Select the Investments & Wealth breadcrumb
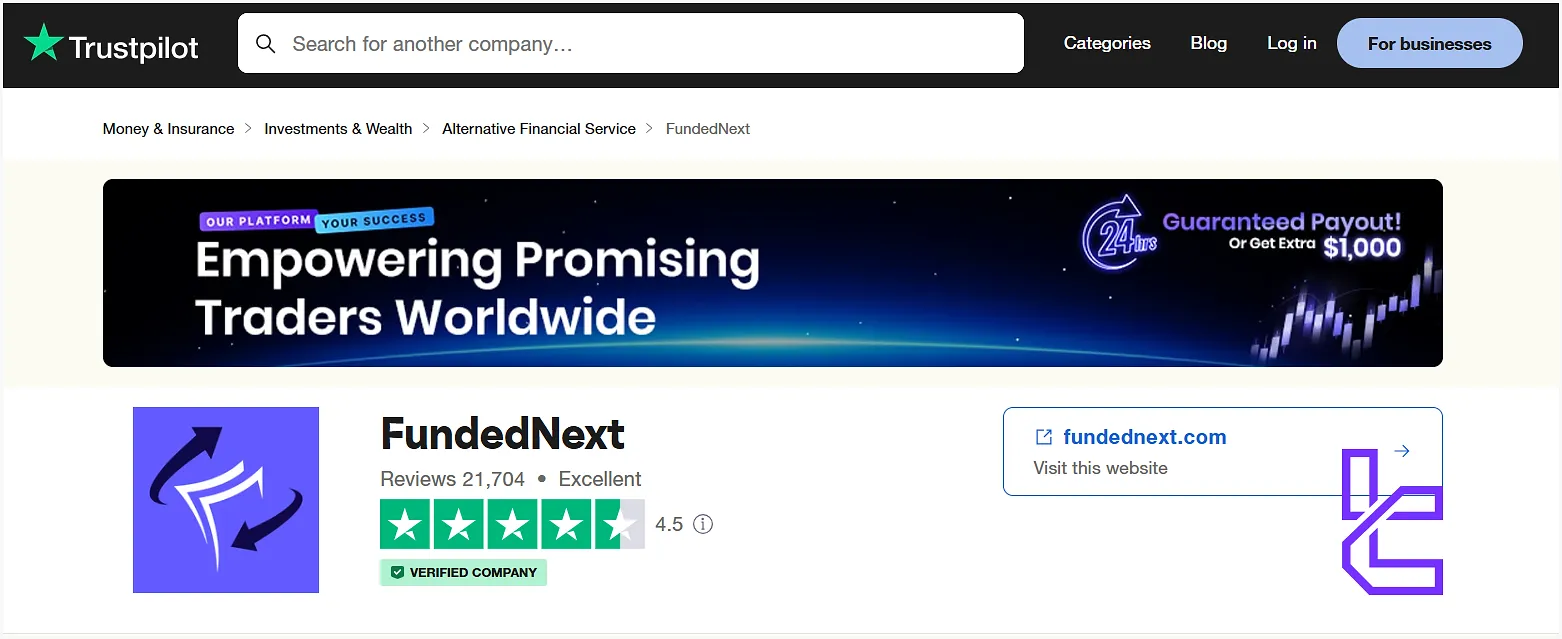This screenshot has width=1562, height=639. pos(337,128)
